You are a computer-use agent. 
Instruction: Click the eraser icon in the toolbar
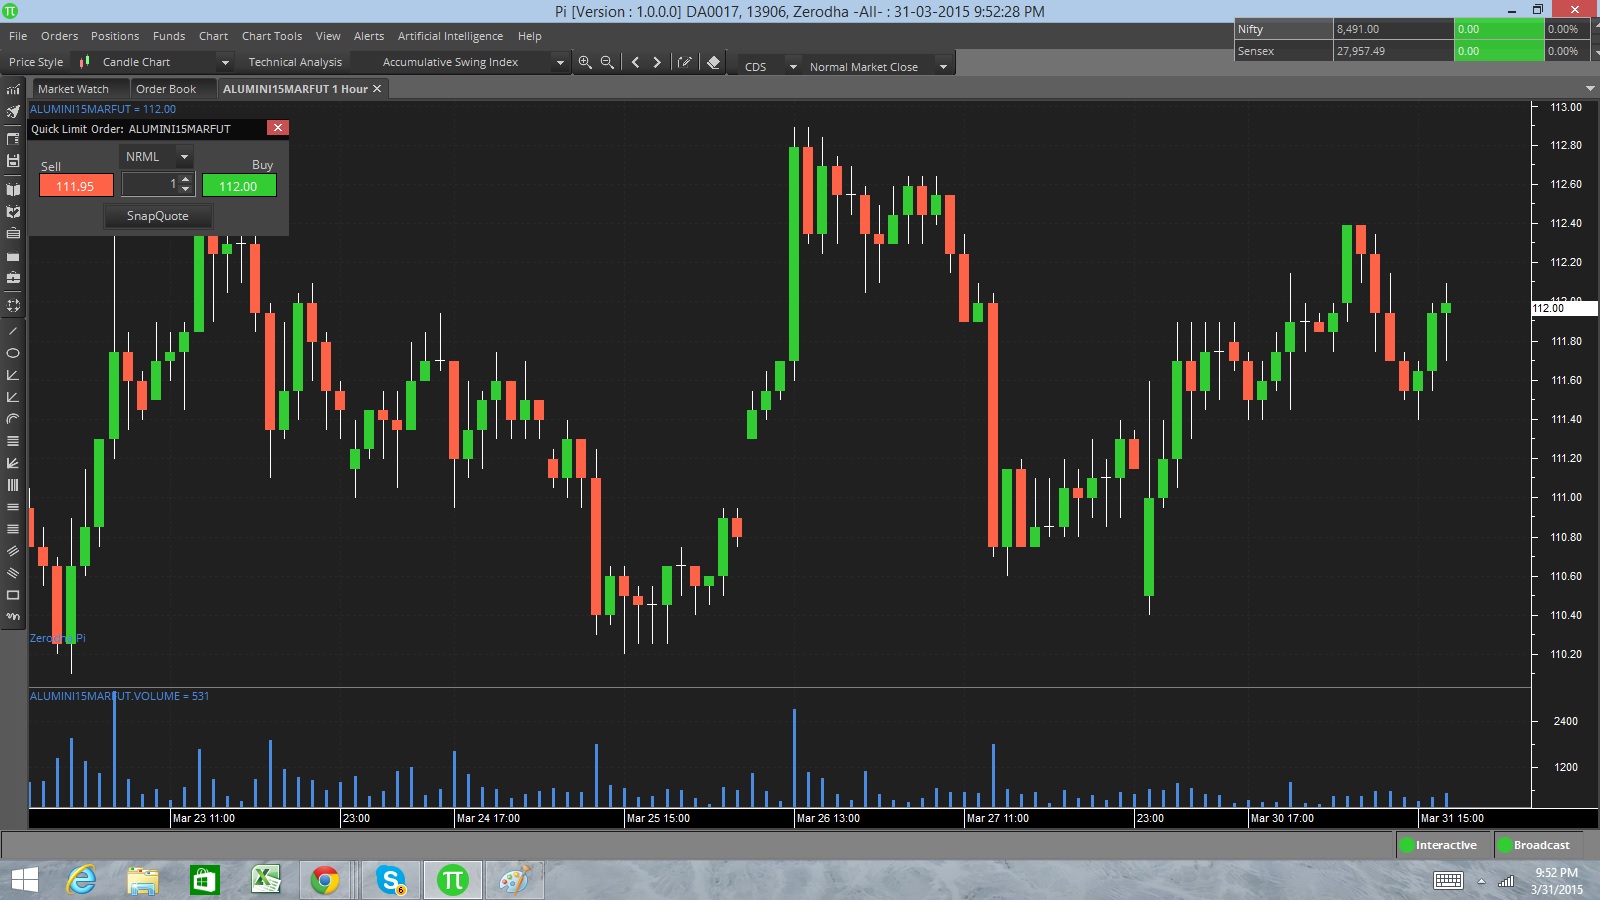pyautogui.click(x=713, y=62)
